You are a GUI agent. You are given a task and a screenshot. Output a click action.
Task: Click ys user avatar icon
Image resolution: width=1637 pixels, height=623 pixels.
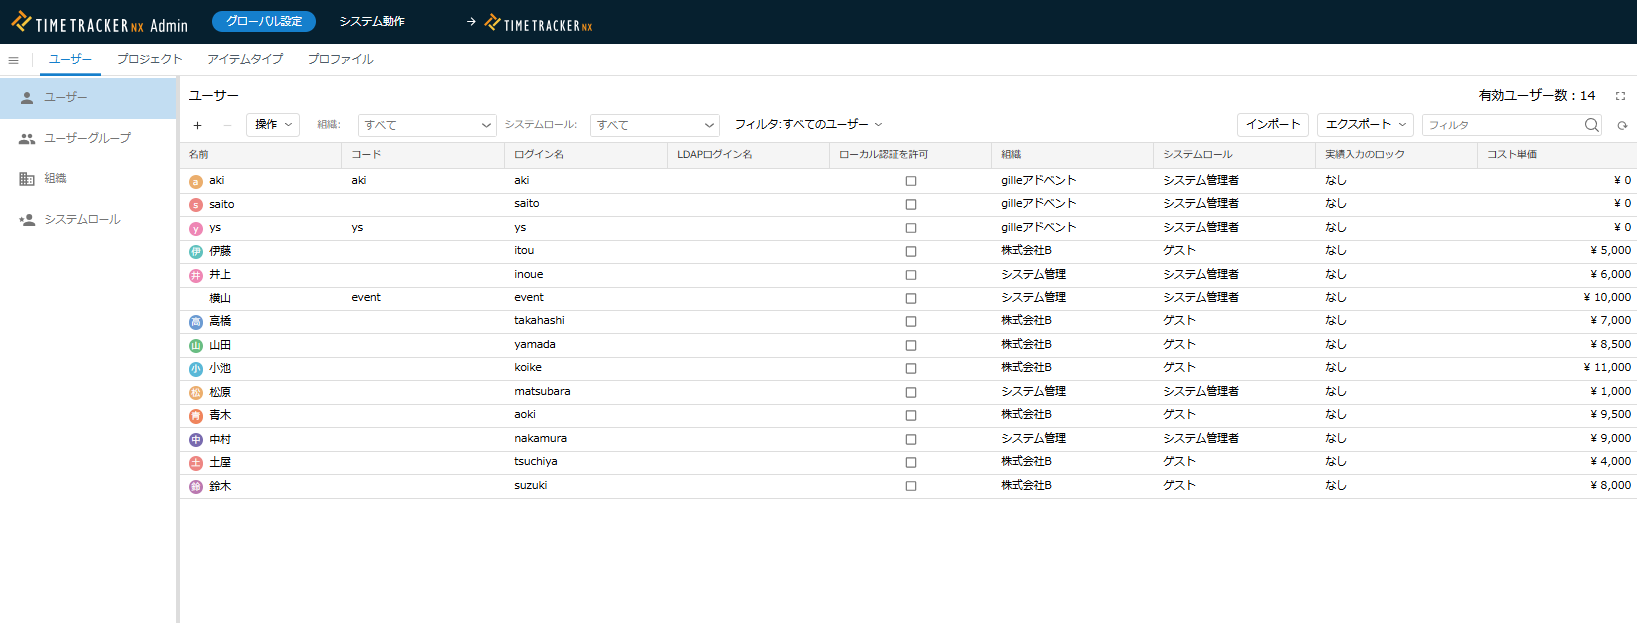click(196, 228)
